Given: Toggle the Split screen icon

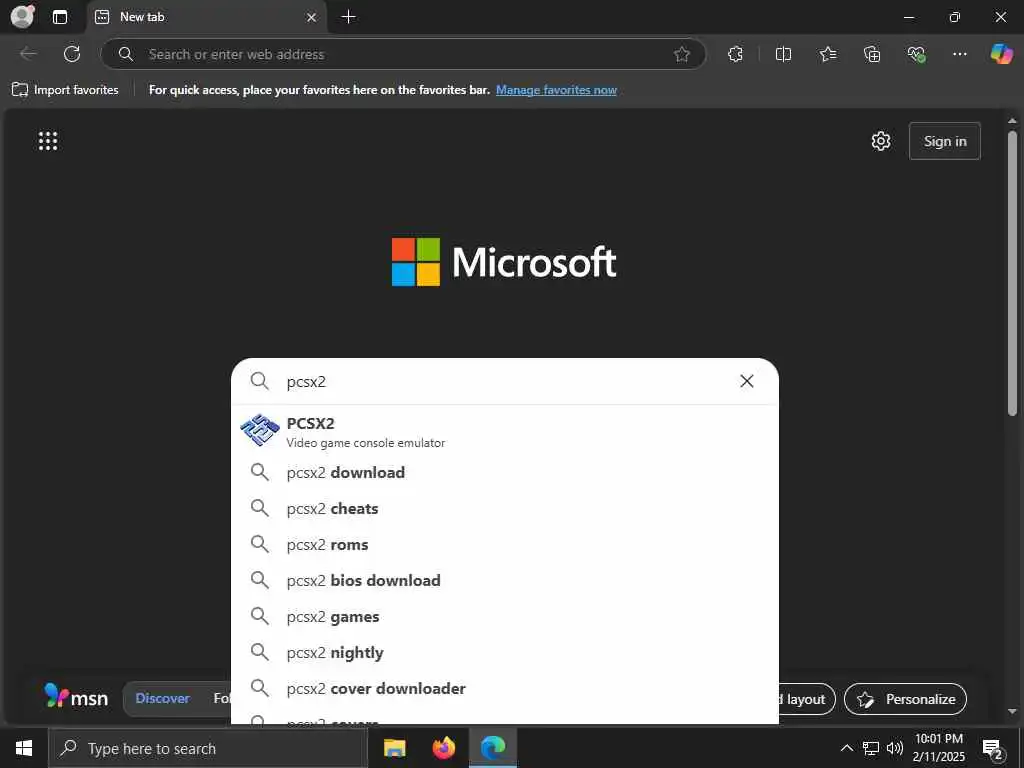Looking at the screenshot, I should pyautogui.click(x=783, y=54).
